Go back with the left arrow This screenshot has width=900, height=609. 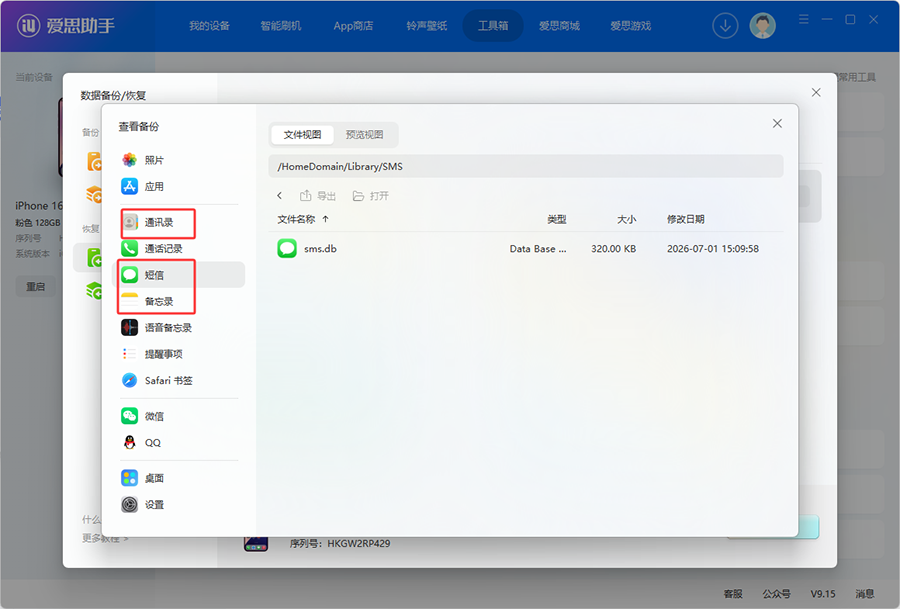coord(280,196)
